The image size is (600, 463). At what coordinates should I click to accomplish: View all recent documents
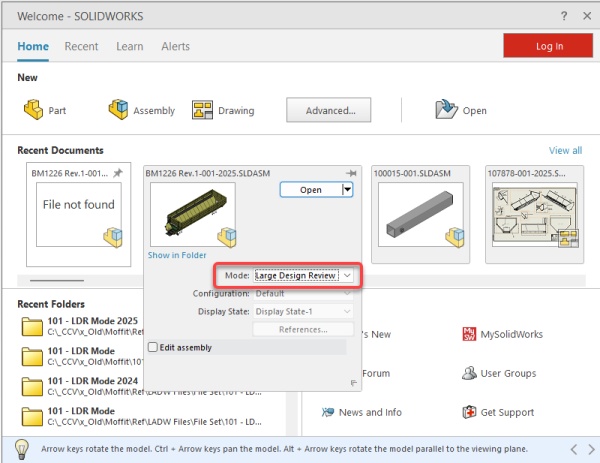565,150
